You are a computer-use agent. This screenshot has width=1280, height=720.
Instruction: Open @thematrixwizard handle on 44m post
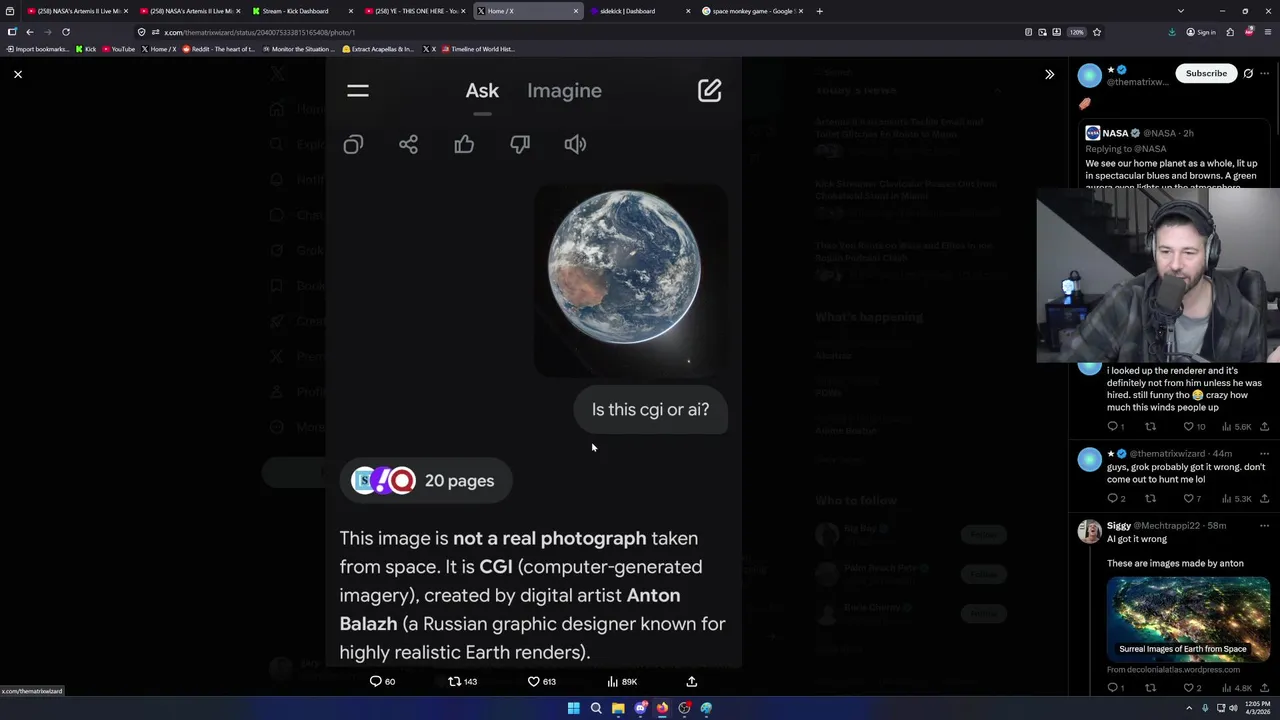1167,454
